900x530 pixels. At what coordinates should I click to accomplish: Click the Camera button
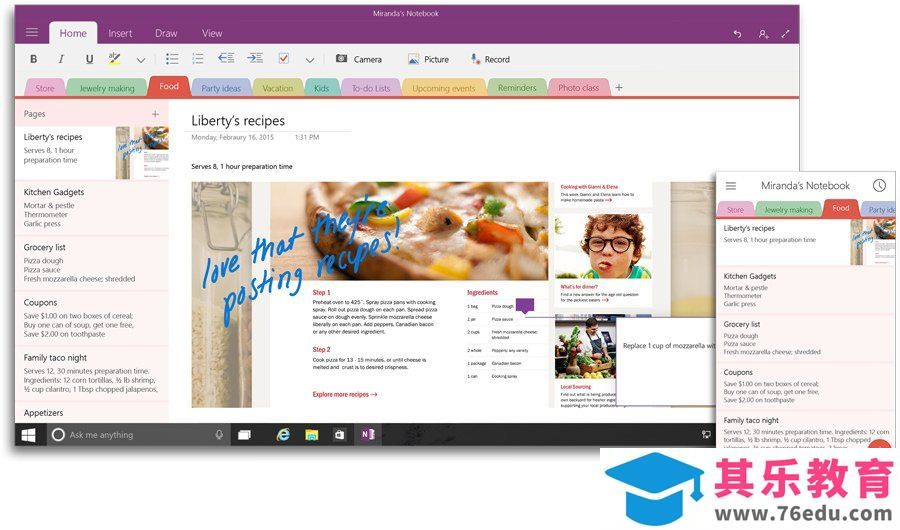coord(359,59)
